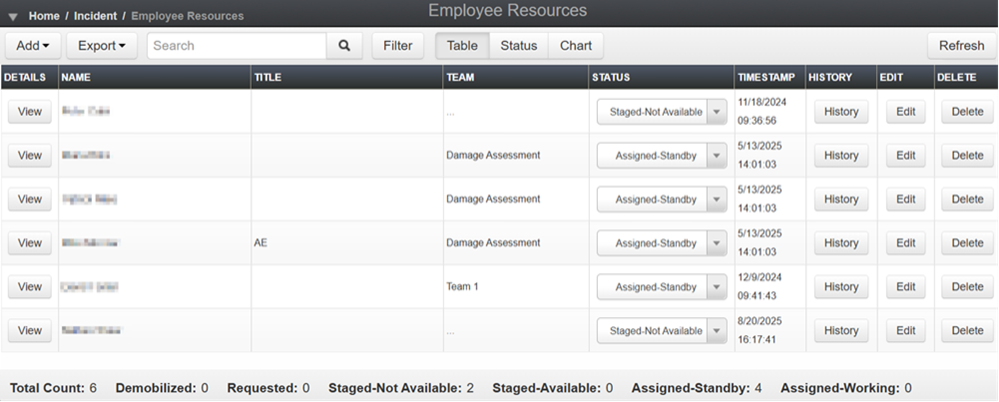Delete the Team 1 employee

click(x=967, y=287)
